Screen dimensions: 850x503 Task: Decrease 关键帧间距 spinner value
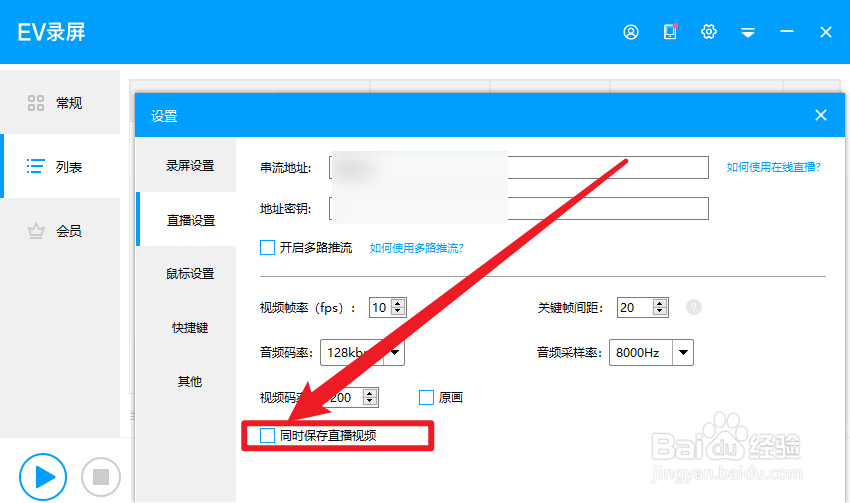(660, 311)
